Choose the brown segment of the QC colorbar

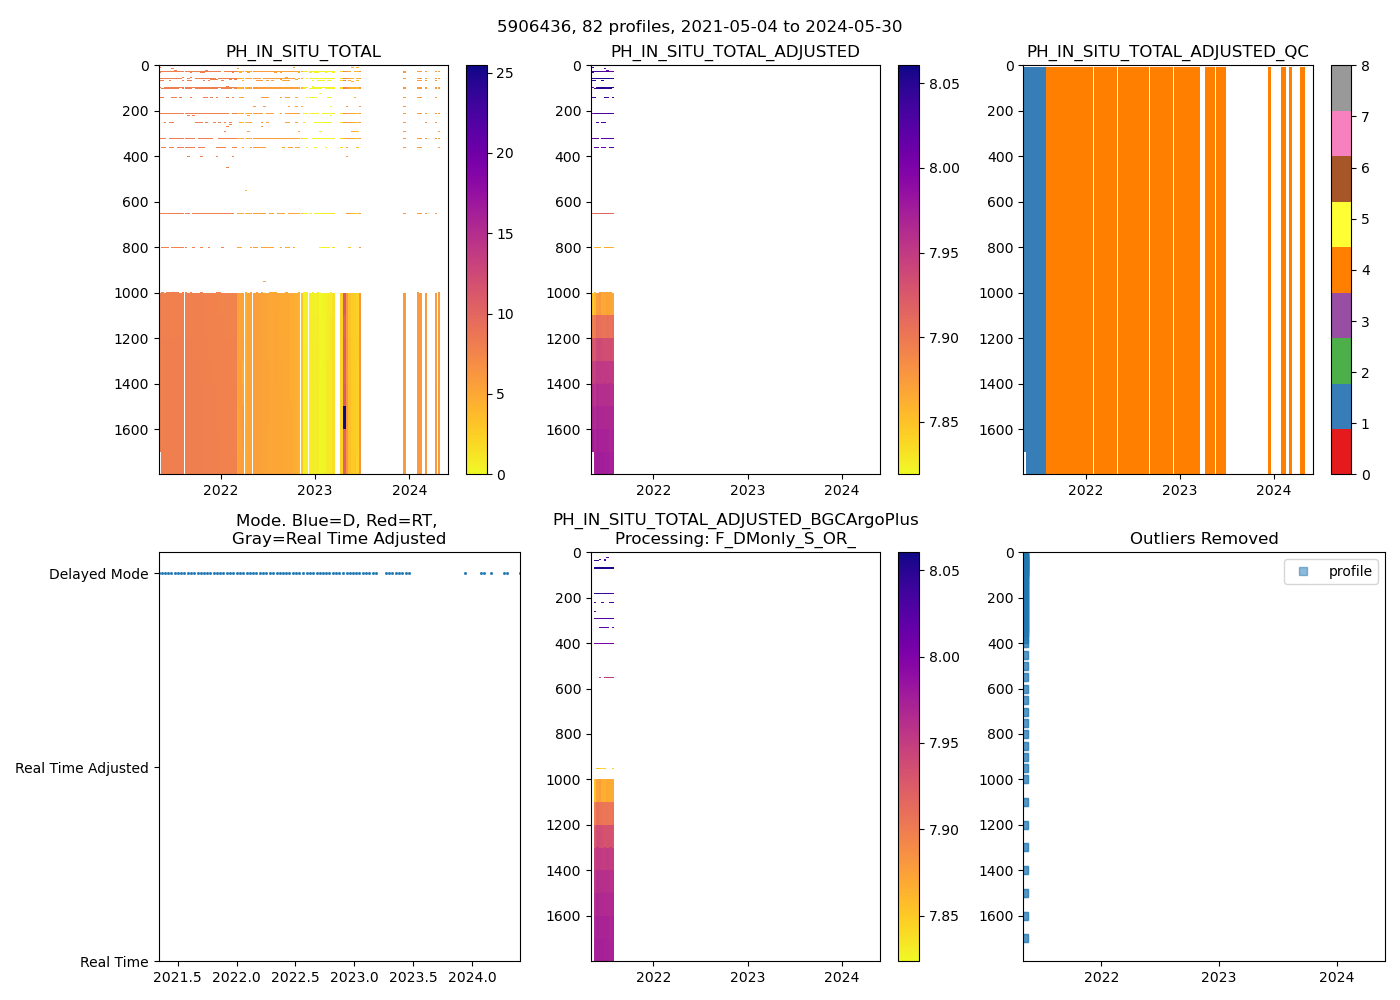[x=1341, y=179]
